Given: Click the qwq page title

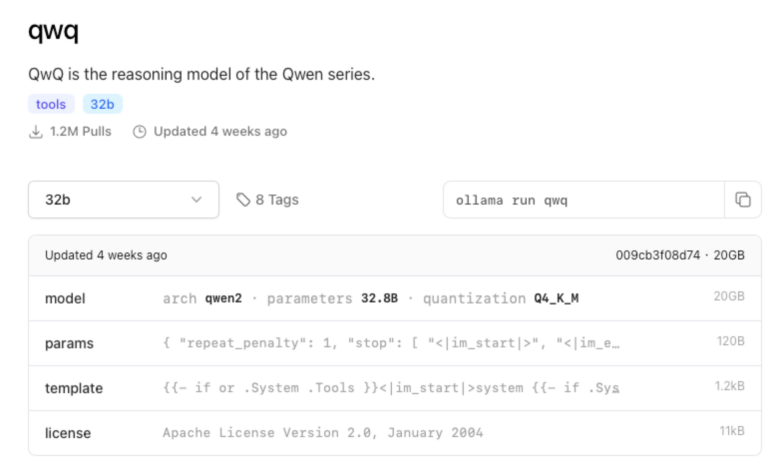Looking at the screenshot, I should point(53,31).
